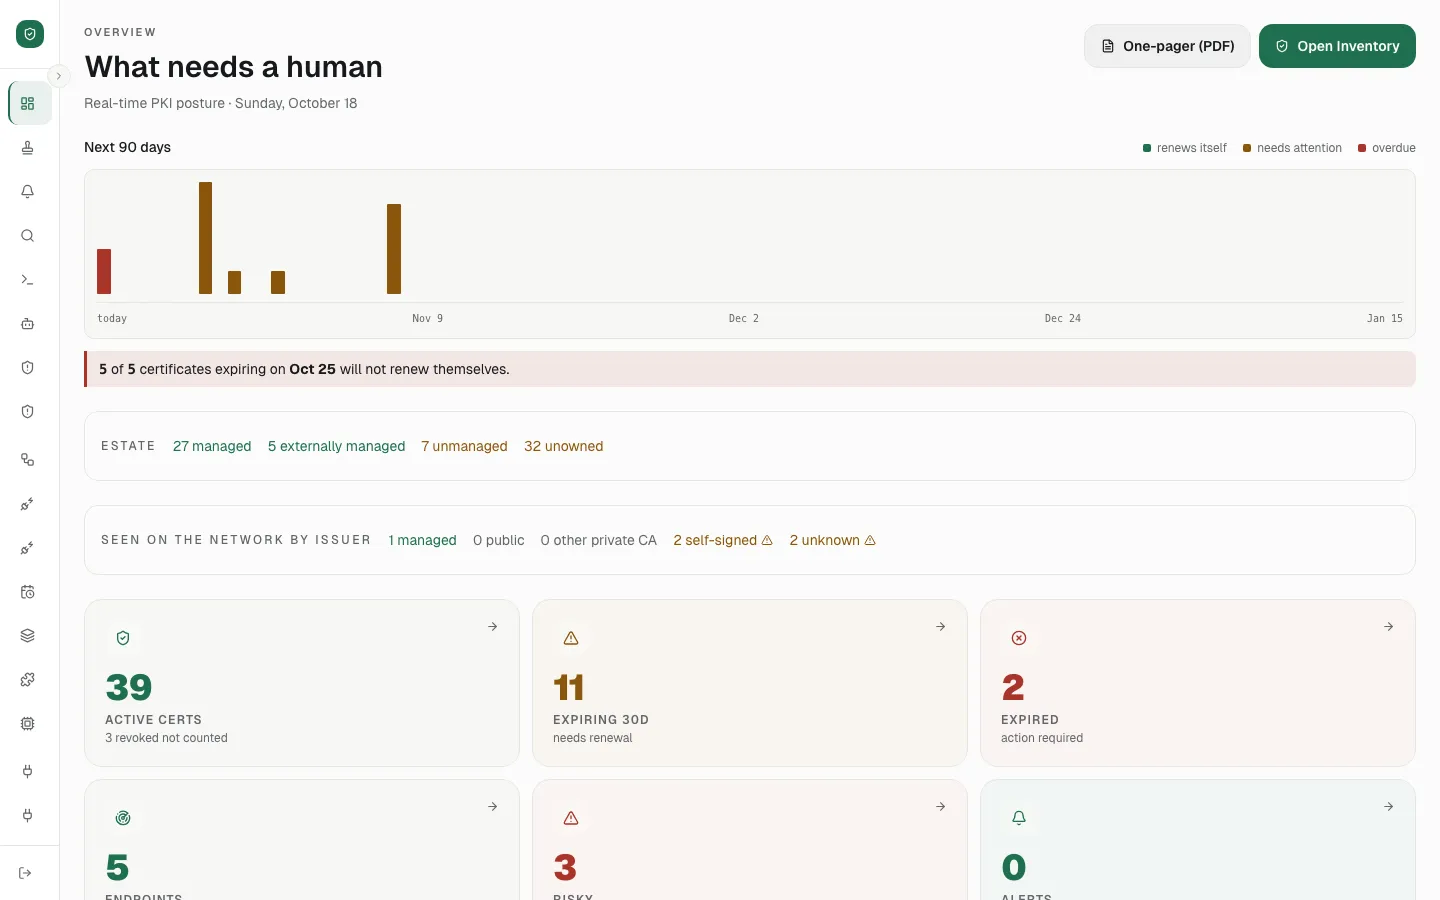Screen dimensions: 1440x900
Task: Select "2 unknown" issuer link
Action: pos(833,540)
